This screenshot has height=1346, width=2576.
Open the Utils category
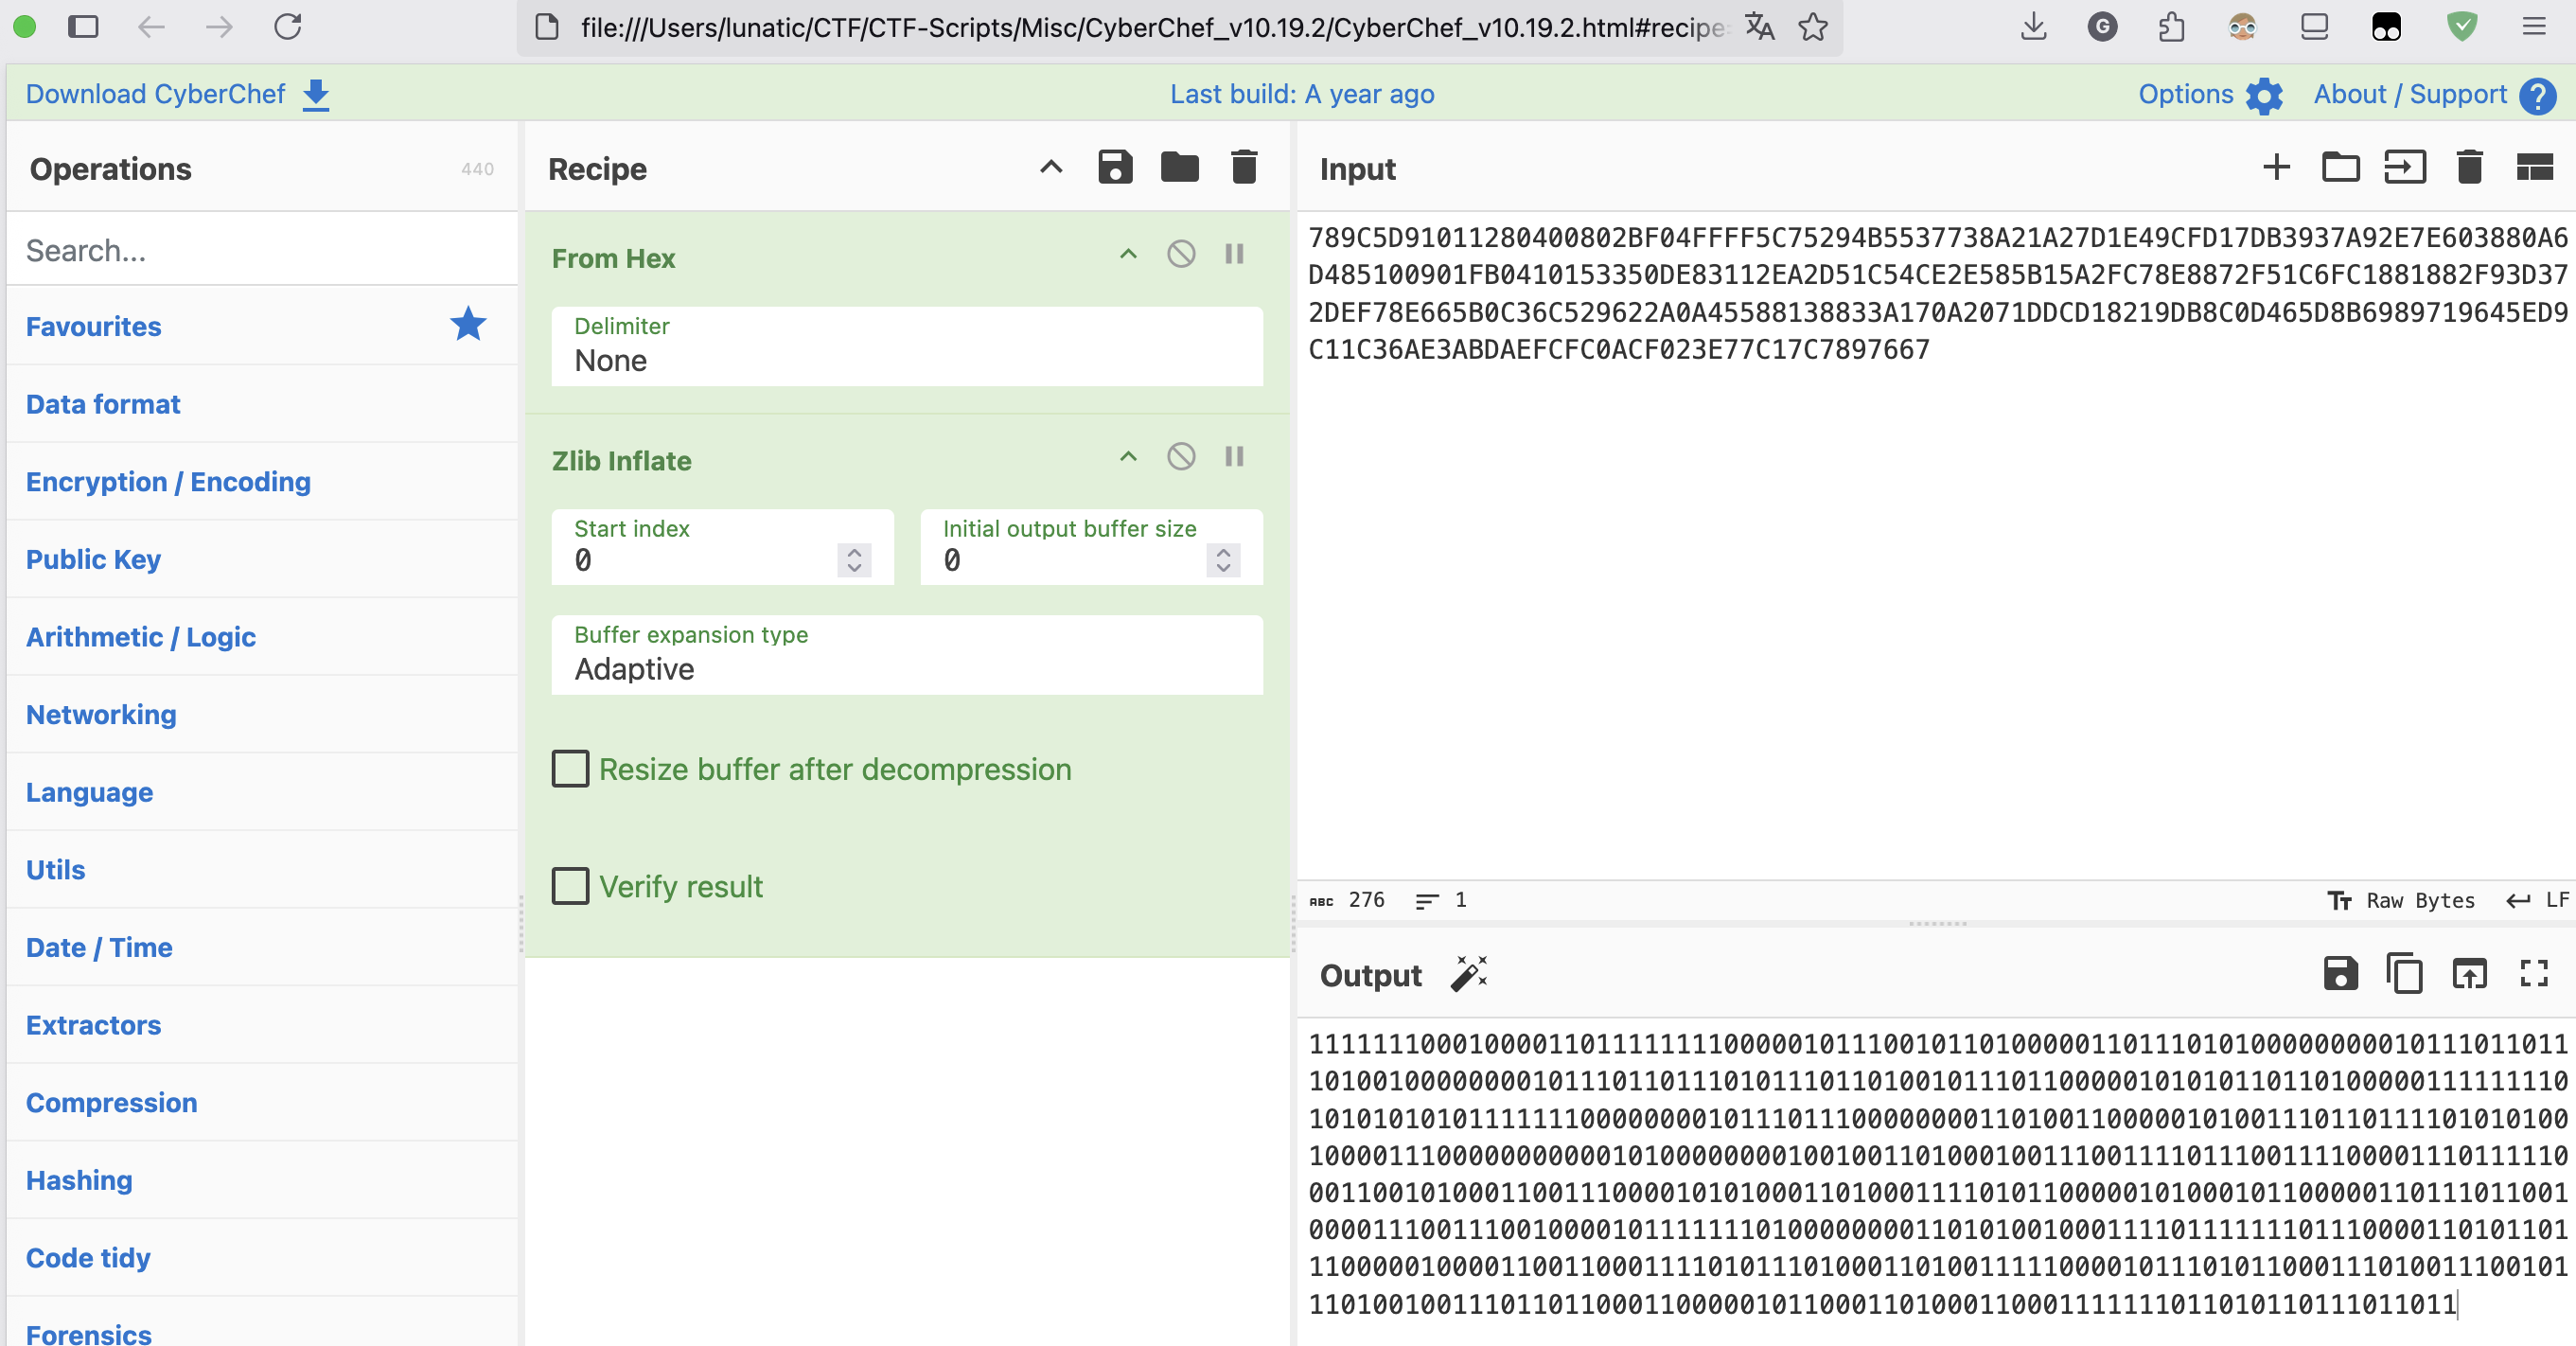262,869
